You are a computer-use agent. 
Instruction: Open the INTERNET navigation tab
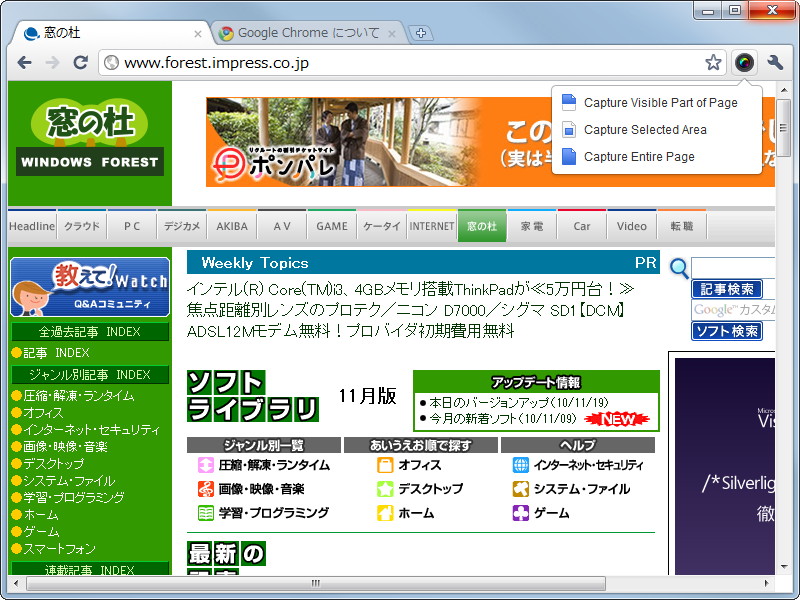coord(432,226)
